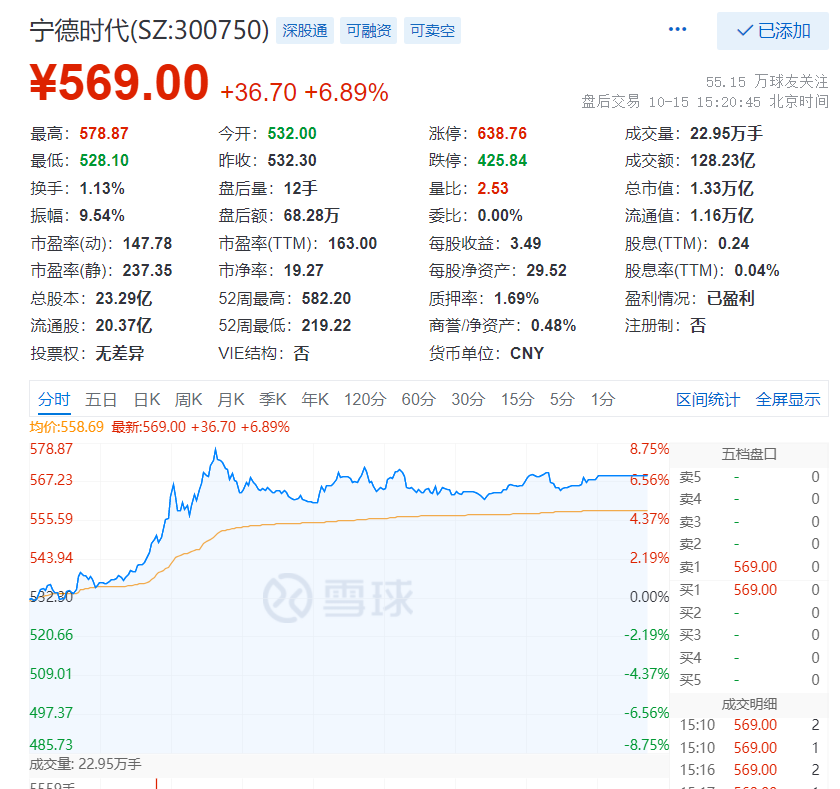Screen dimensions: 840x789
Task: Toggle the 已添加 watchlist button
Action: (x=772, y=31)
